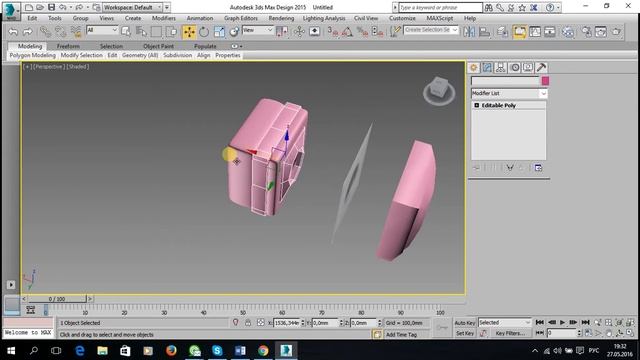Viewport: 640px width, 360px height.
Task: Click the Add Time Tag label
Action: pyautogui.click(x=401, y=335)
